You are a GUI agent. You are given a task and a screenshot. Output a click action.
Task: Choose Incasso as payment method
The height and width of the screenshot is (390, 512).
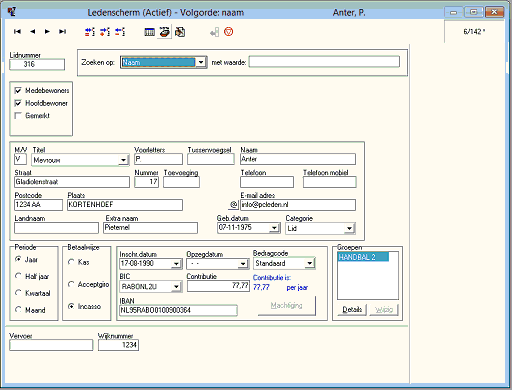pyautogui.click(x=71, y=306)
